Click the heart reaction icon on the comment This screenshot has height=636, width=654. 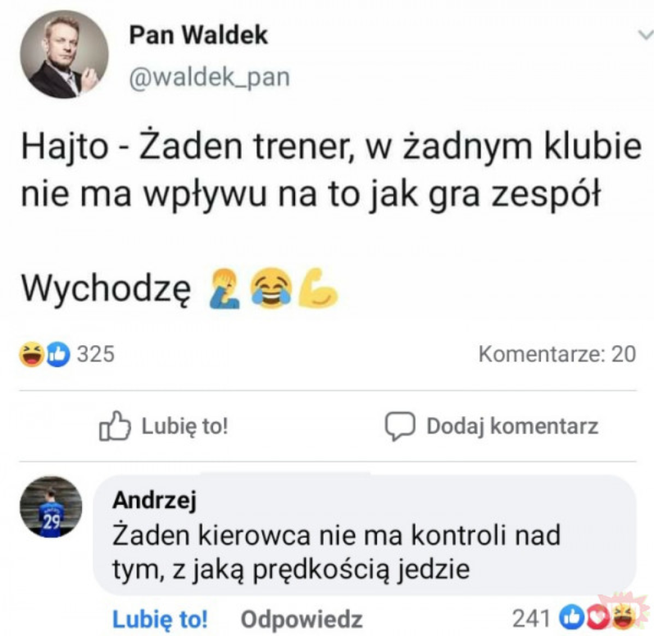596,618
